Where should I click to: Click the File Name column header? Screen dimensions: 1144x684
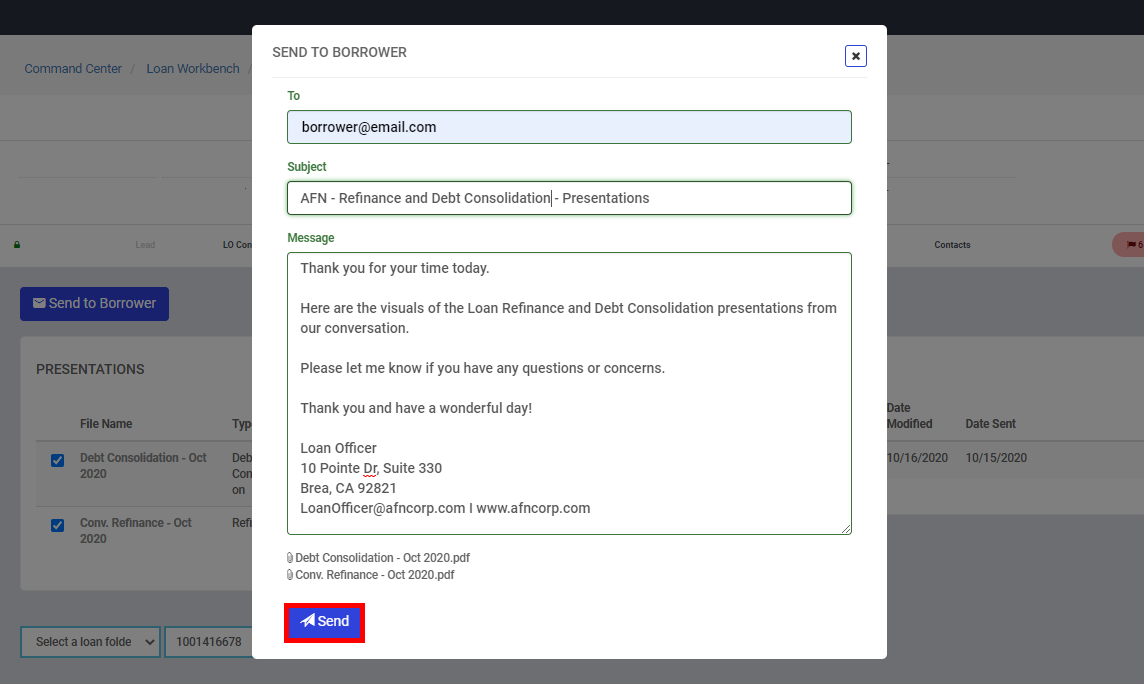(x=106, y=424)
